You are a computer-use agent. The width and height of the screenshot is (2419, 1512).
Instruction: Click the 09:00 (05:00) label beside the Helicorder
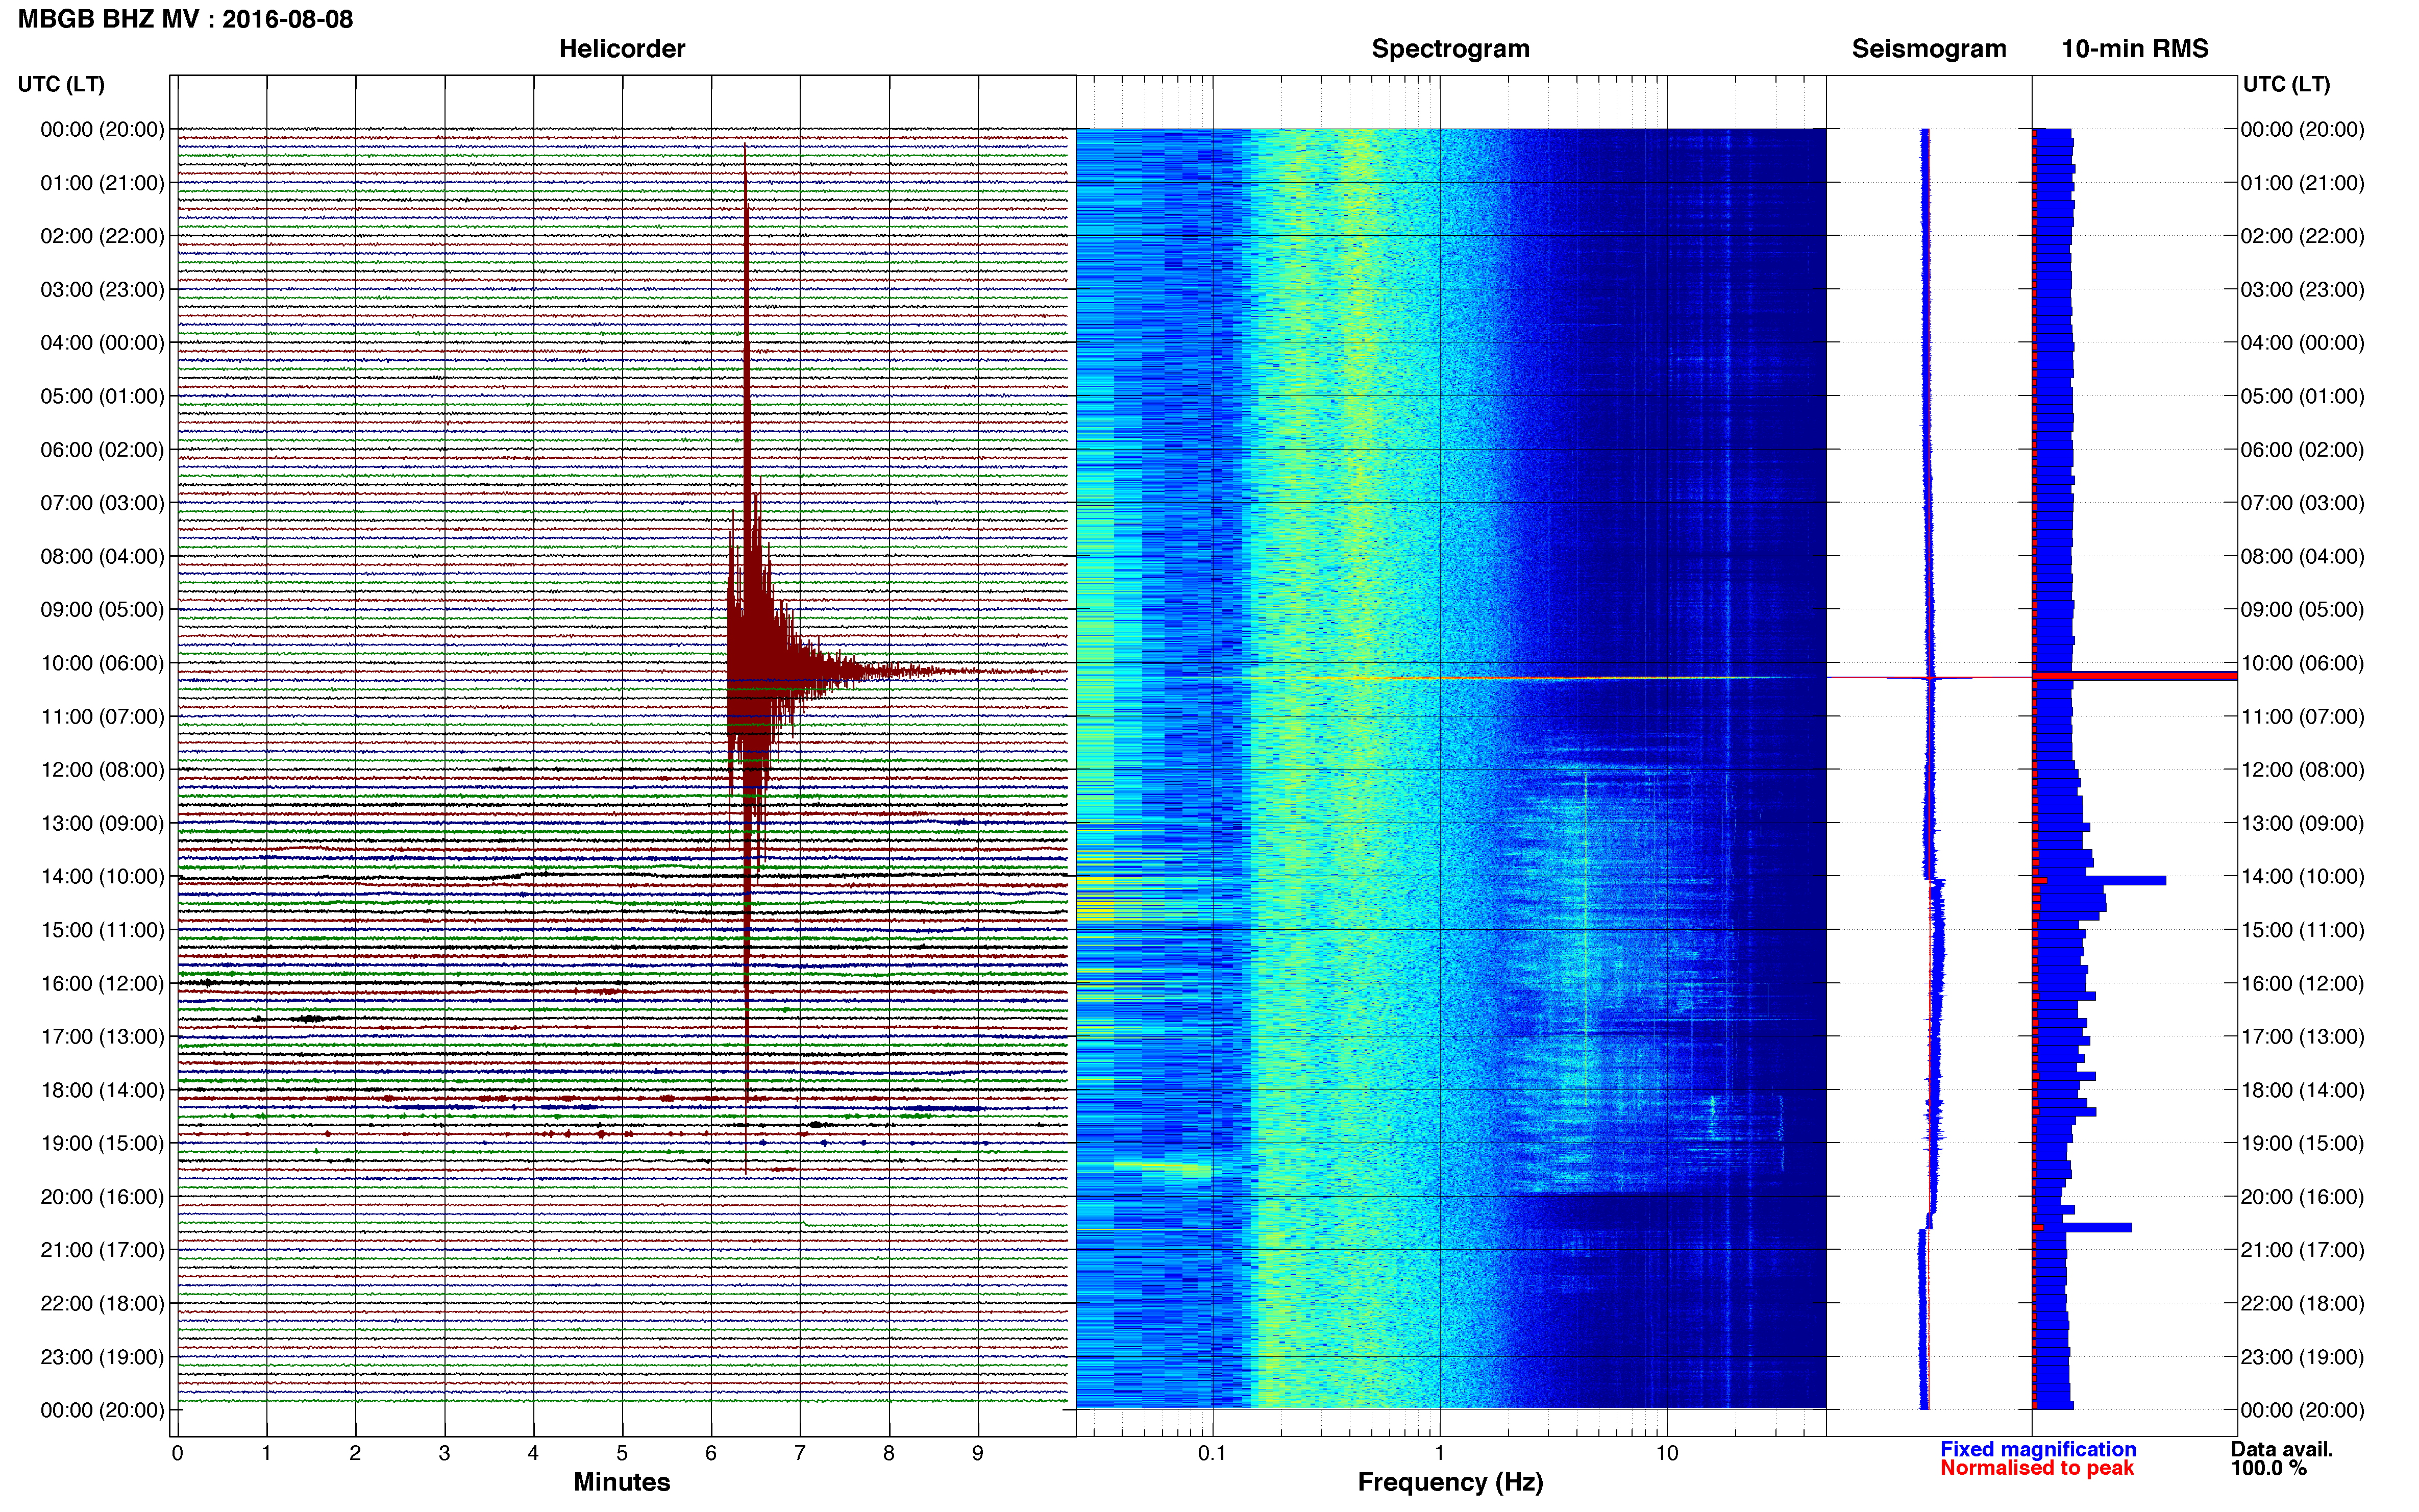click(102, 610)
